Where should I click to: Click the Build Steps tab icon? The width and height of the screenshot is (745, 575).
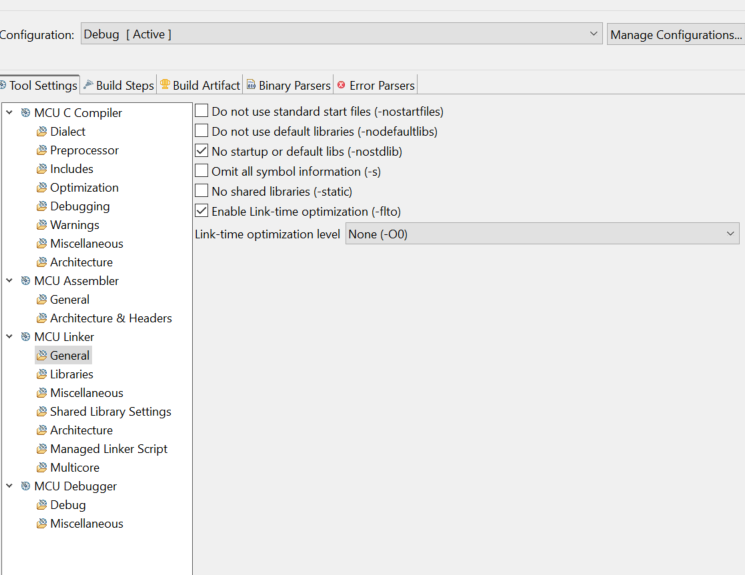tap(88, 85)
